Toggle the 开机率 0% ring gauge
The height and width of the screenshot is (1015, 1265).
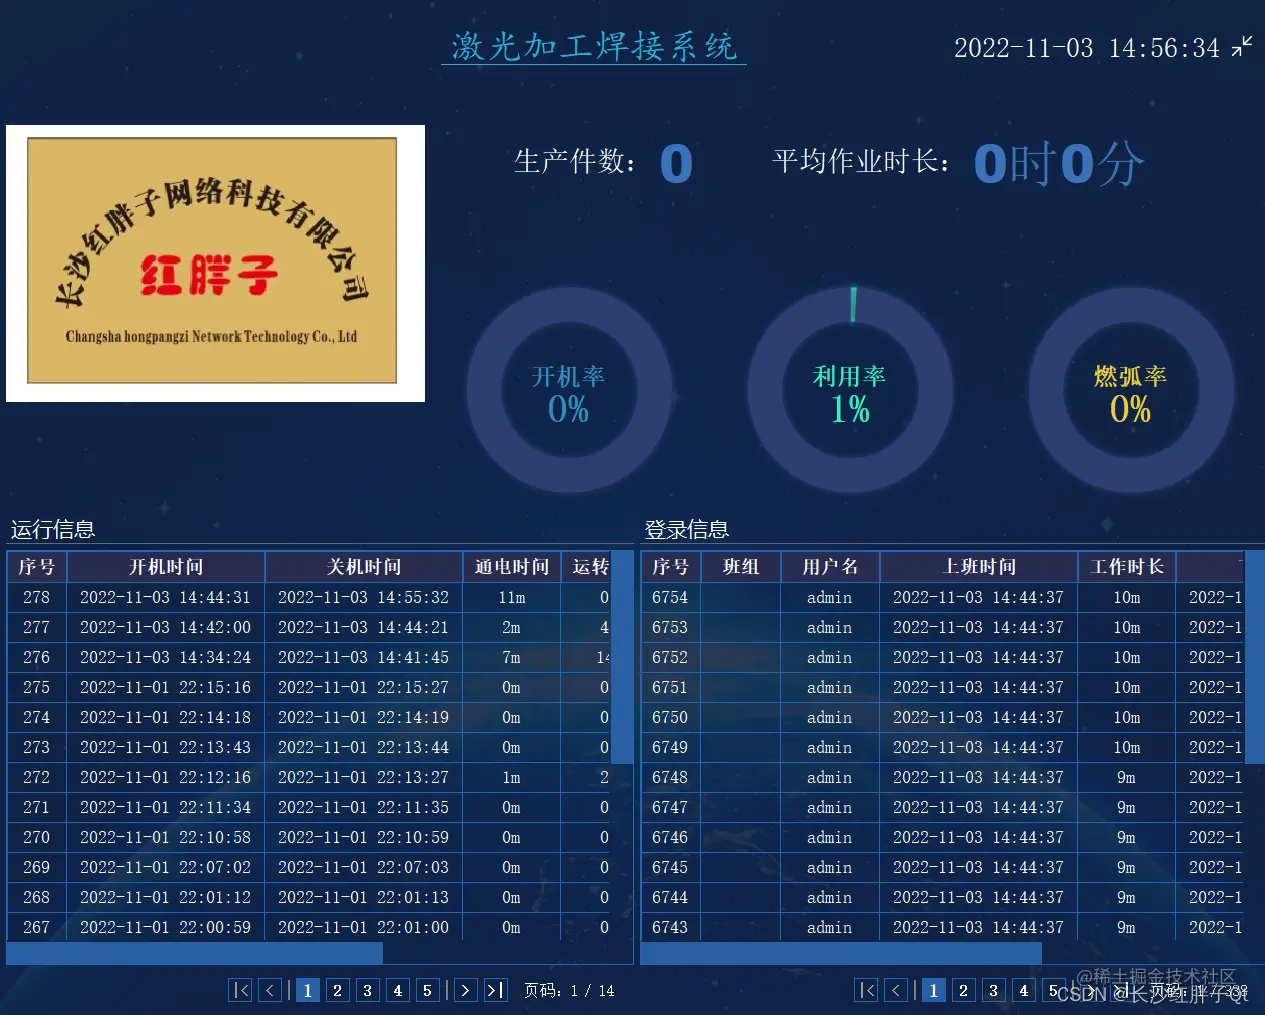pyautogui.click(x=568, y=390)
